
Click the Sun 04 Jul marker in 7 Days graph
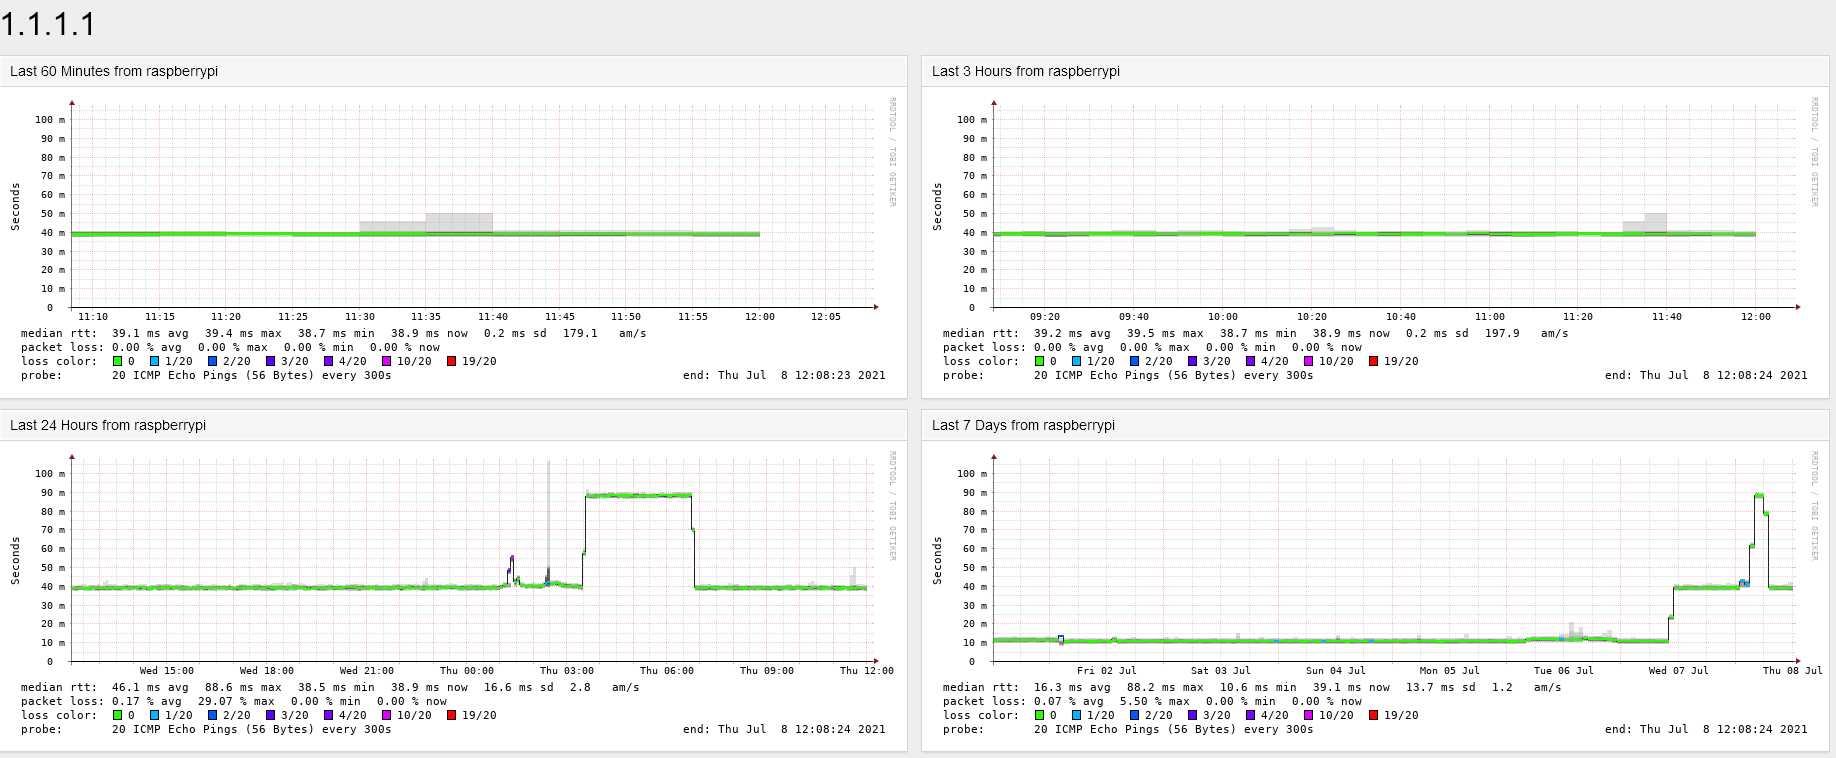(1334, 671)
